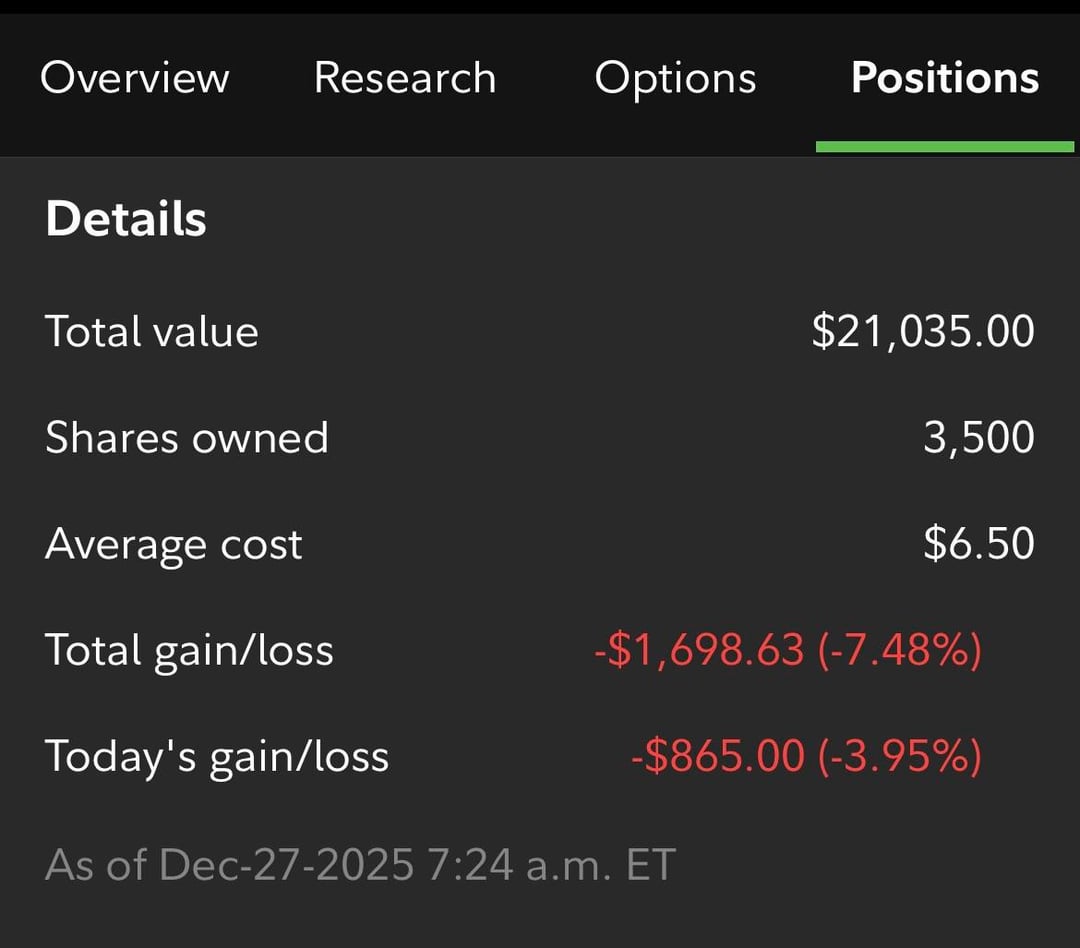The height and width of the screenshot is (948, 1080).
Task: Click the $6.50 average cost value
Action: coord(978,544)
